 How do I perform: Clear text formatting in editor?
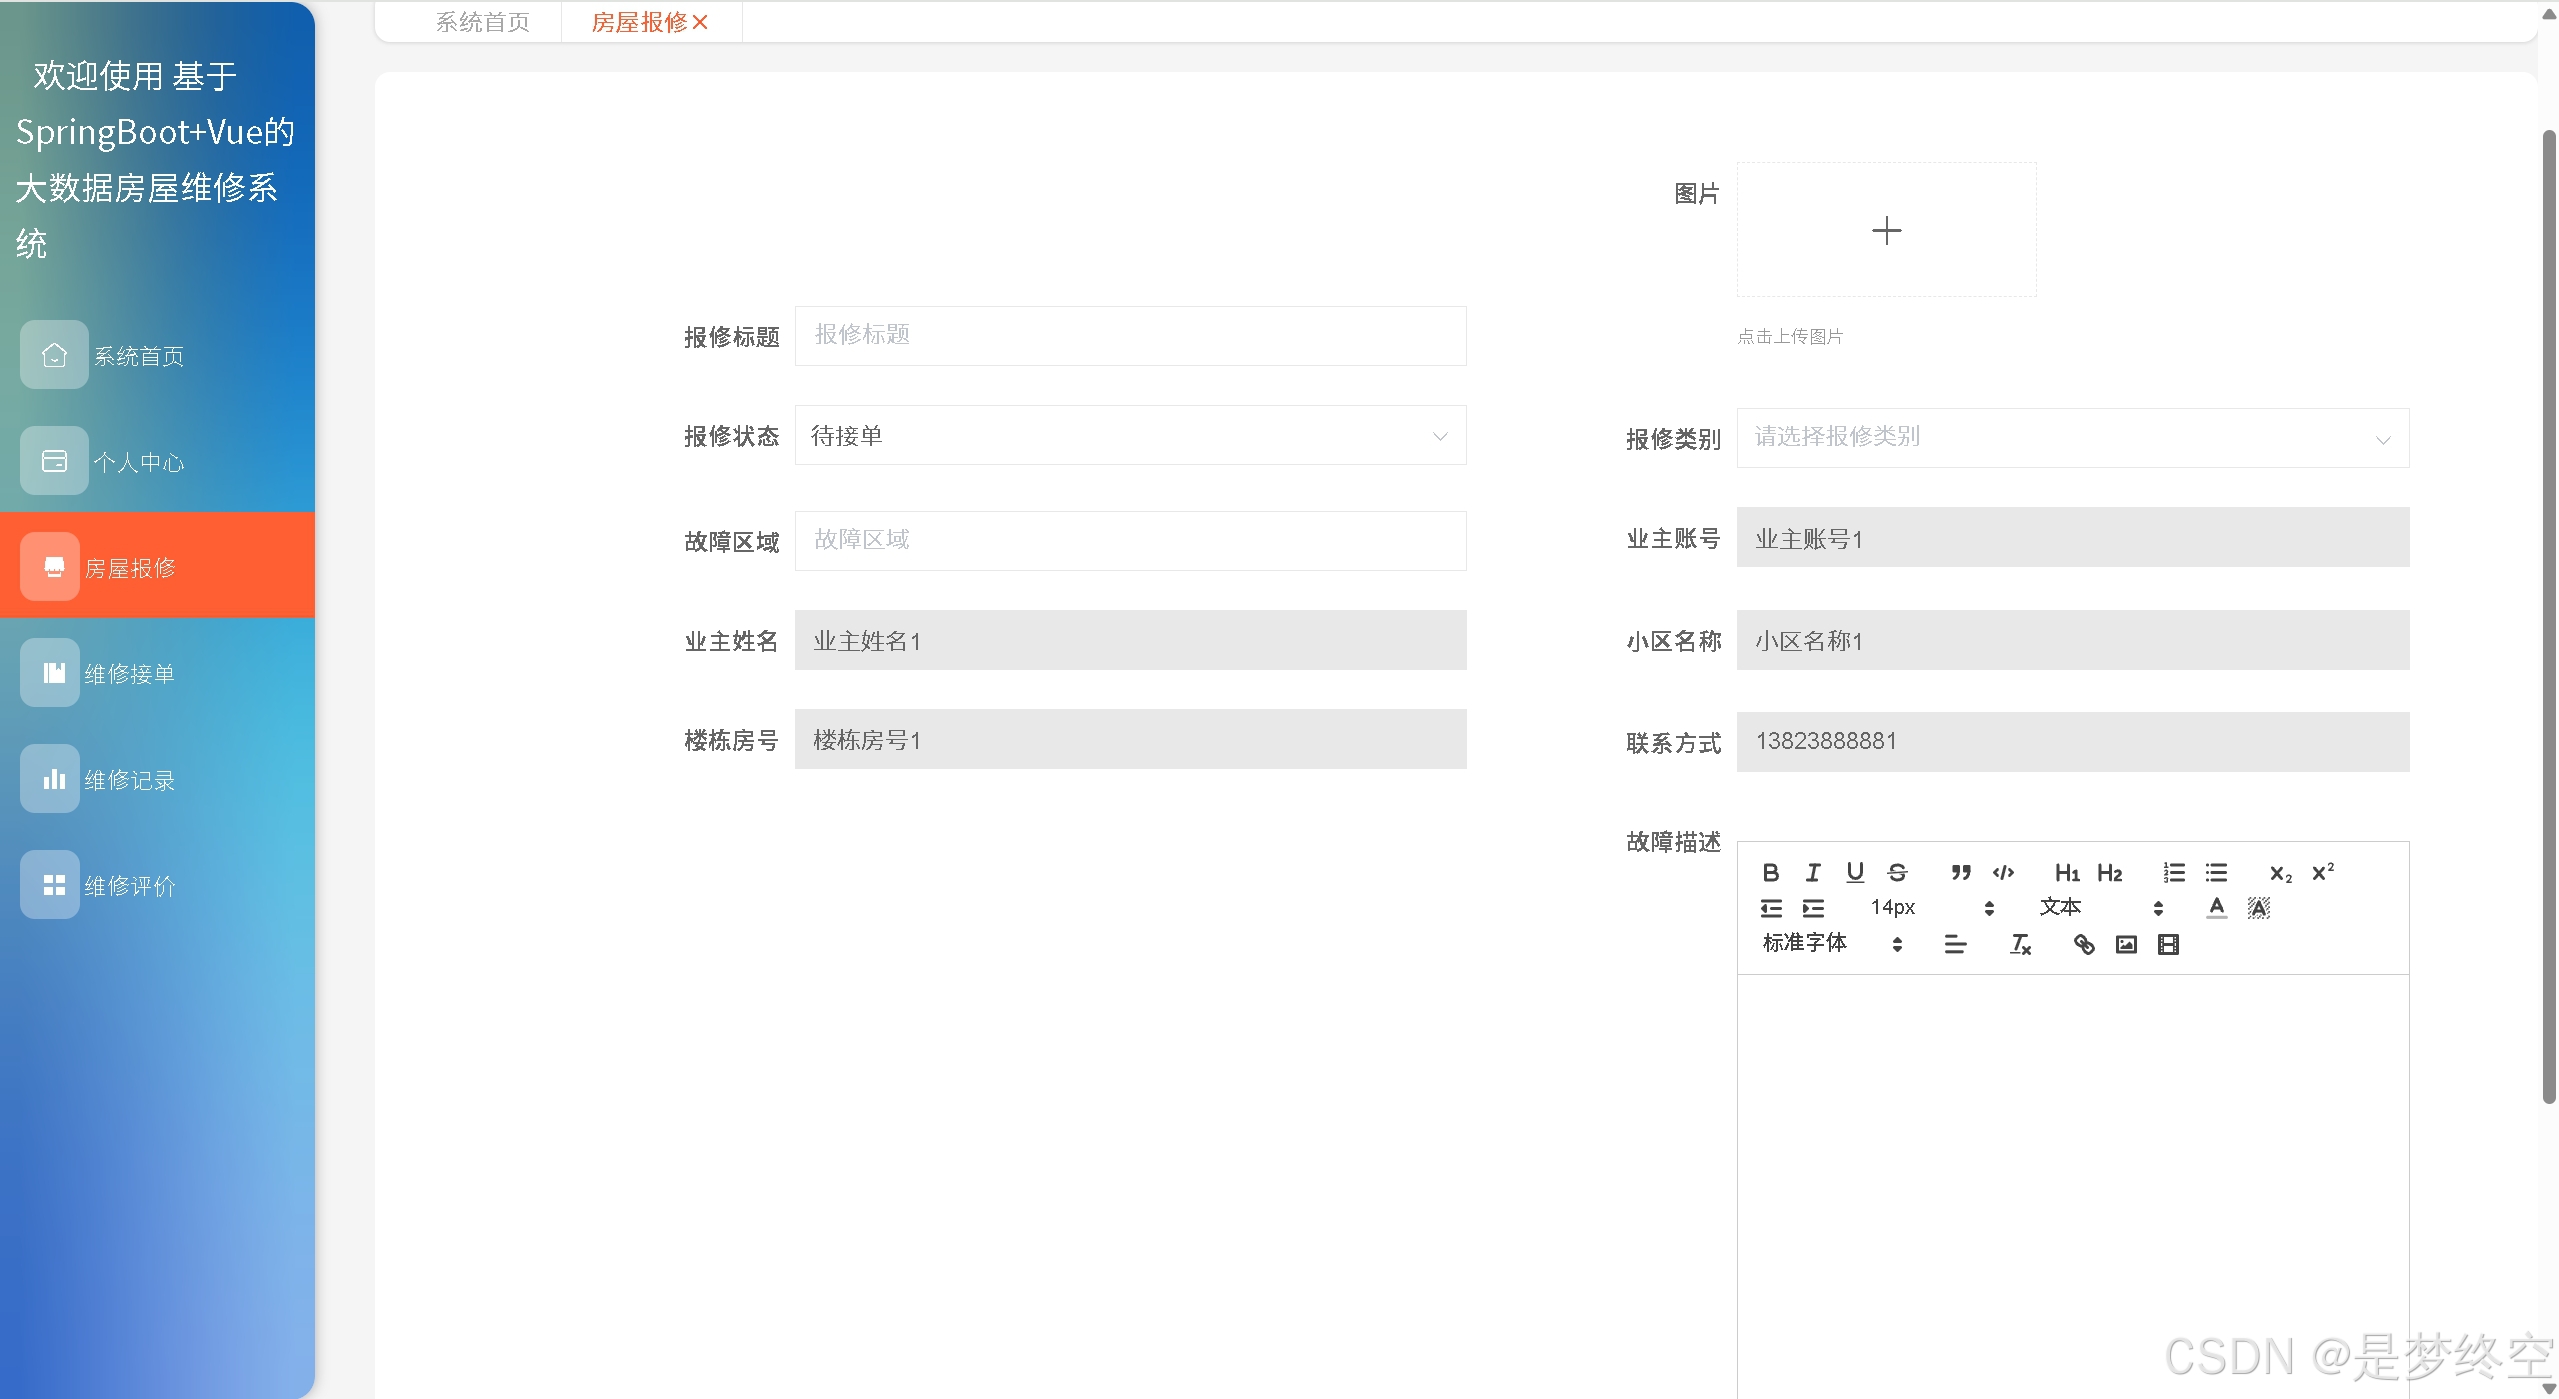tap(2020, 944)
